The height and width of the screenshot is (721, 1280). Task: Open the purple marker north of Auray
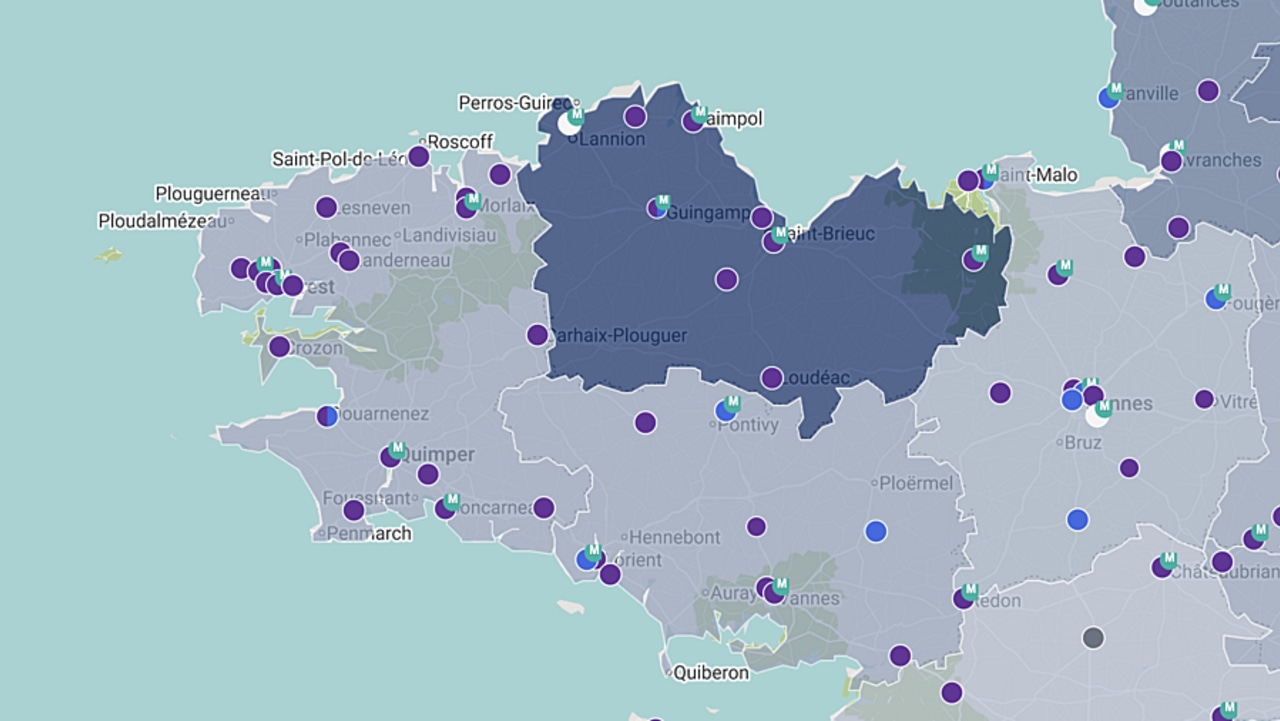756,526
